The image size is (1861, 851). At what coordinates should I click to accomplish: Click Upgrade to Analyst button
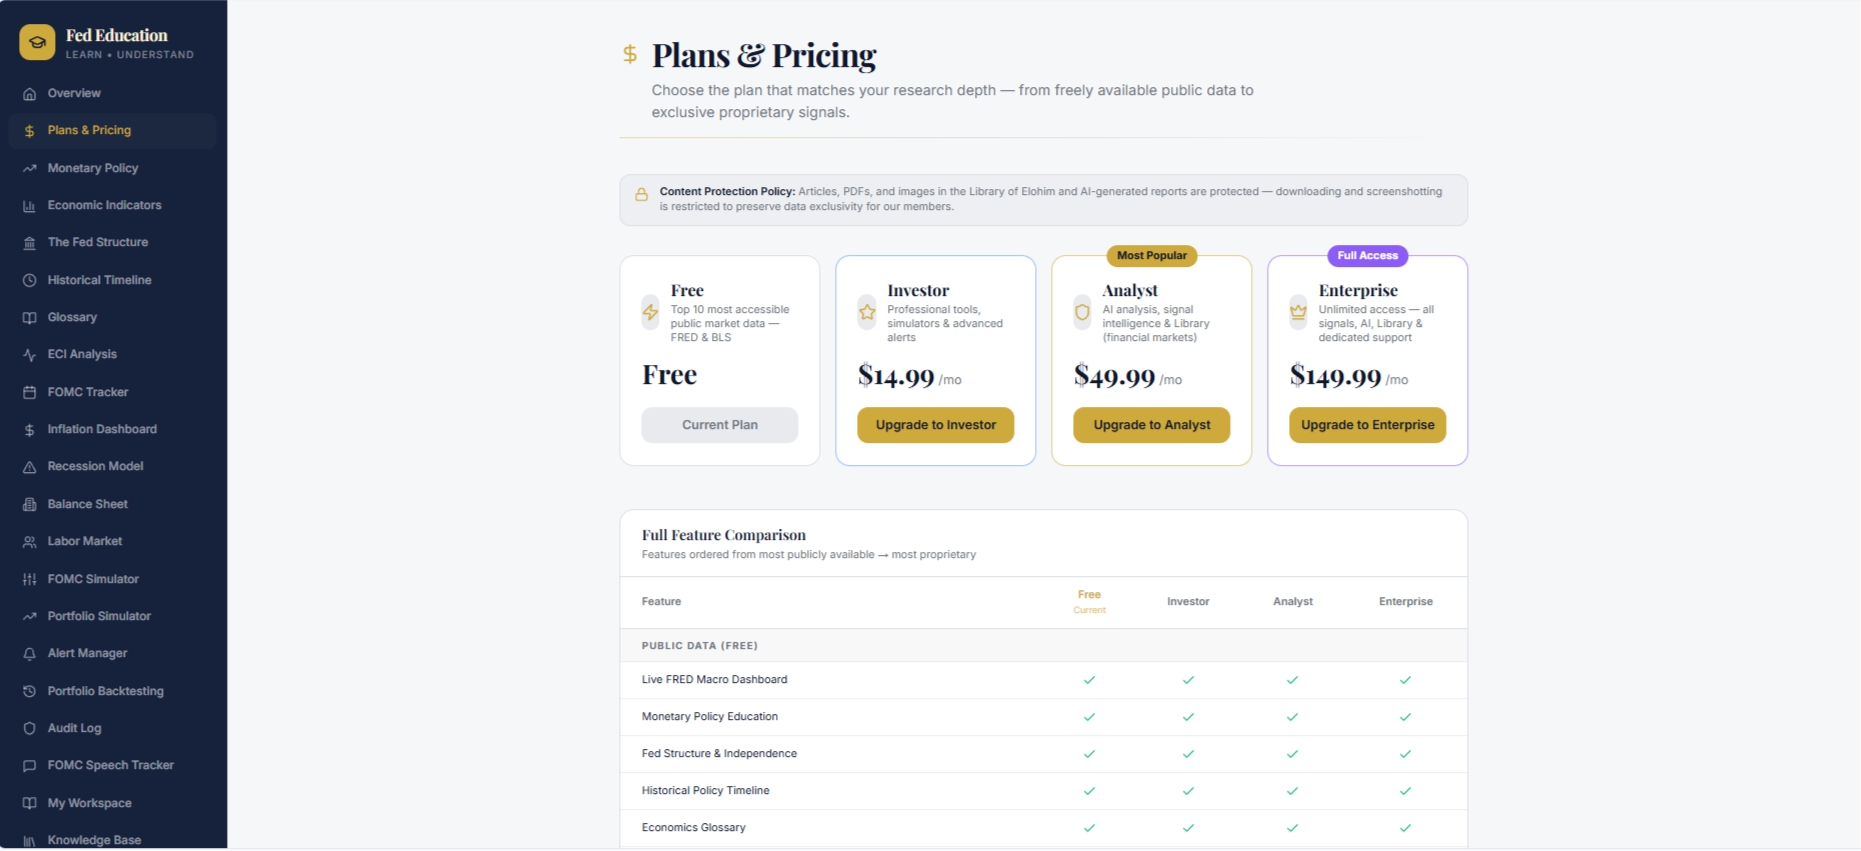tap(1151, 425)
